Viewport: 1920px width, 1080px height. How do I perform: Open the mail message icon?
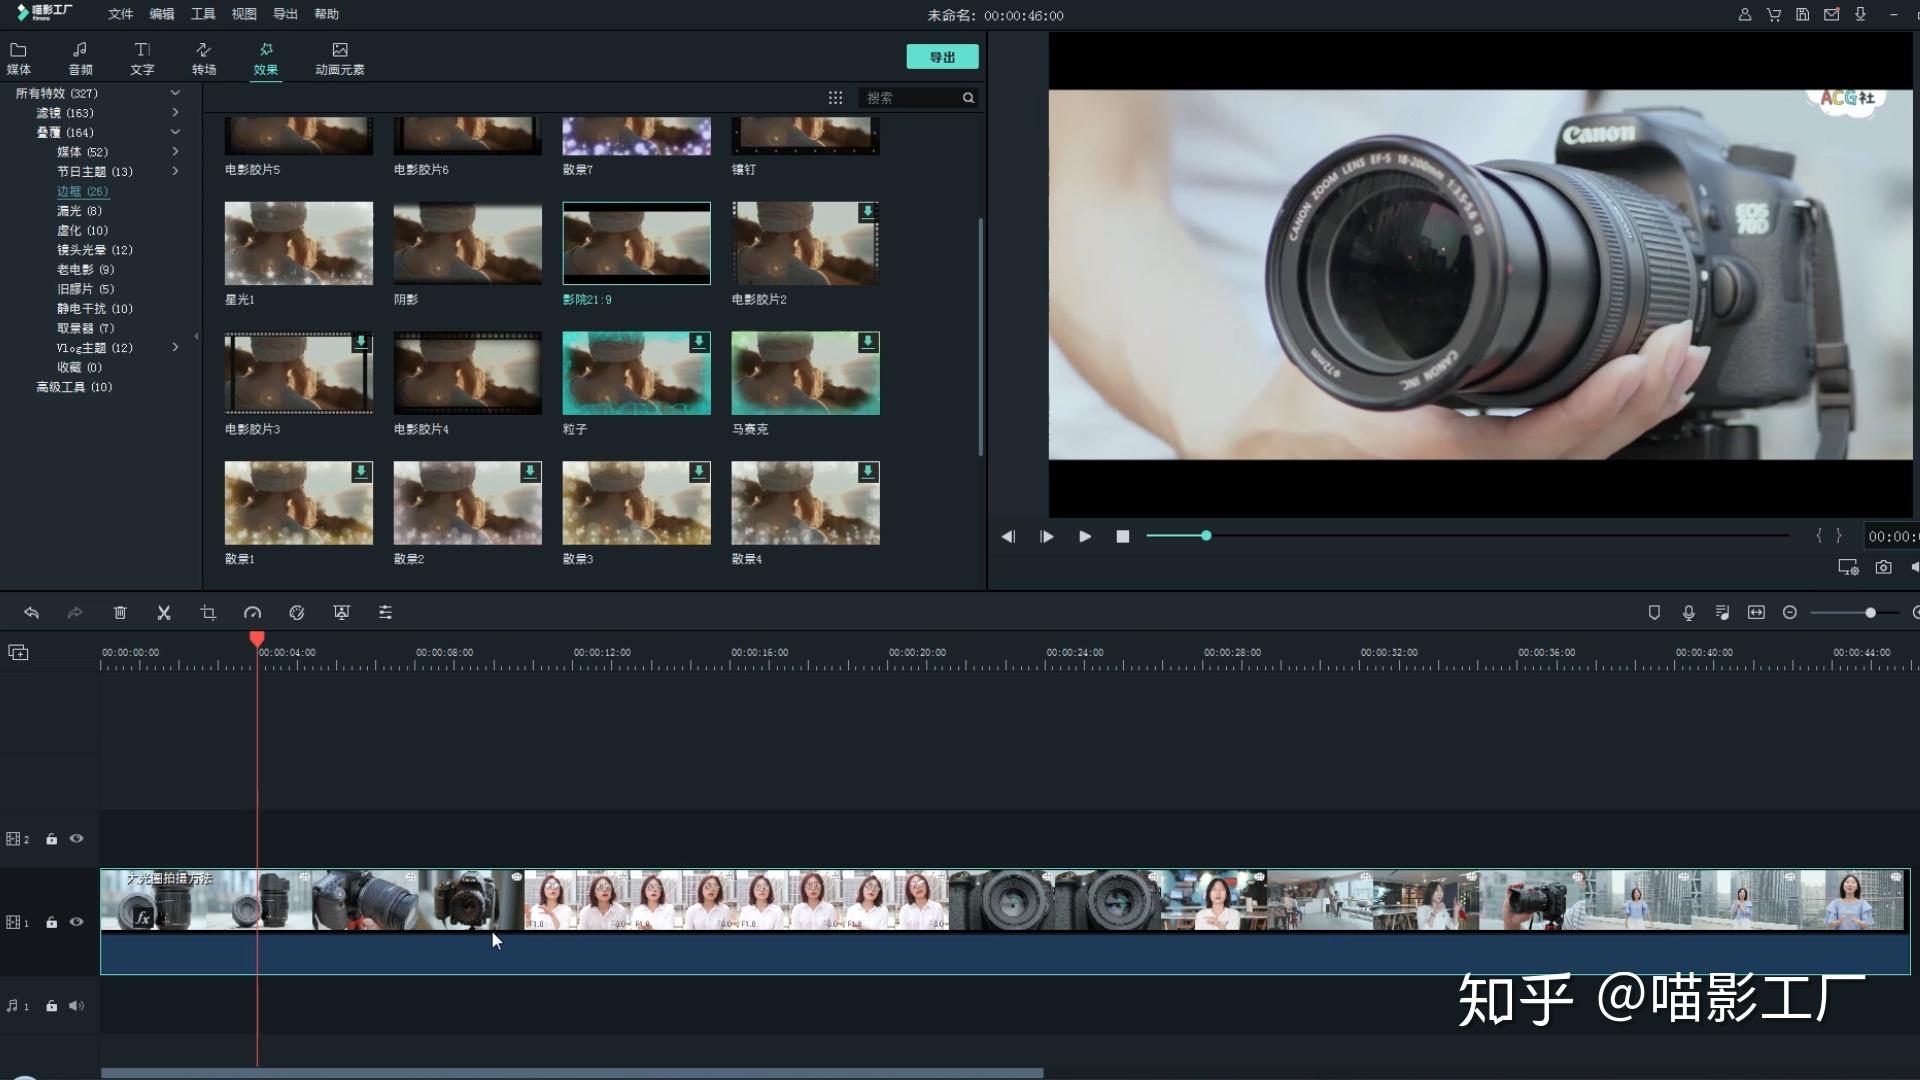coord(1831,14)
